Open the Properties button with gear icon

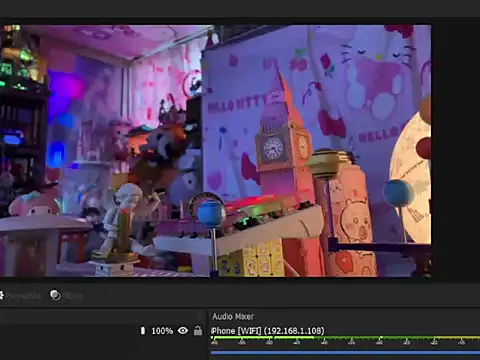20,296
